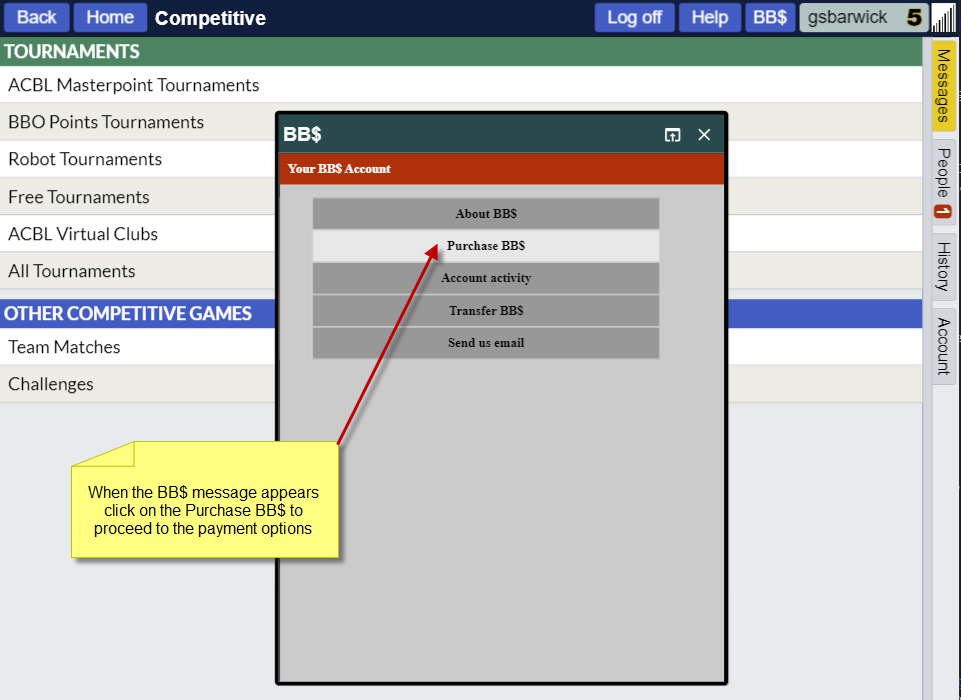
Task: Go to the Home screen
Action: [110, 17]
